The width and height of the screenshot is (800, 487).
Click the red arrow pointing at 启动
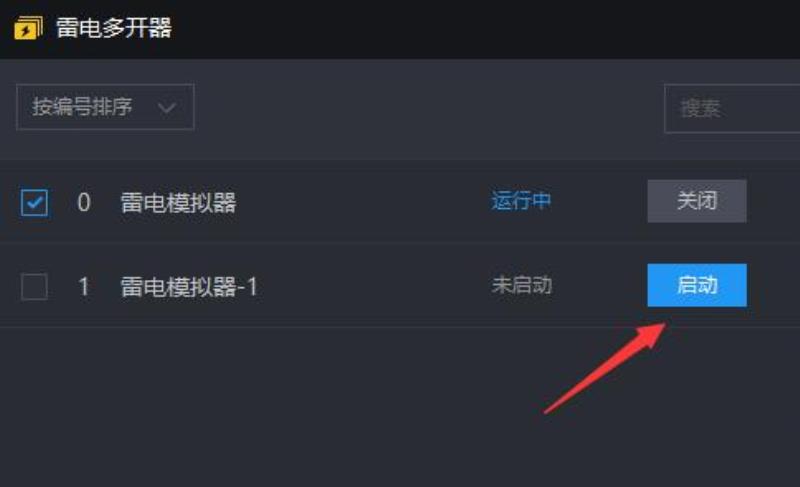pos(605,368)
